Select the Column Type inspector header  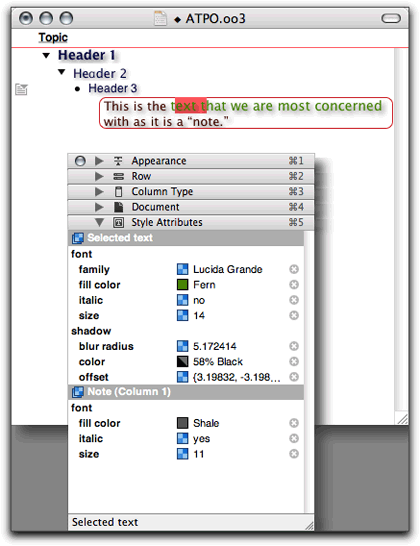point(191,192)
